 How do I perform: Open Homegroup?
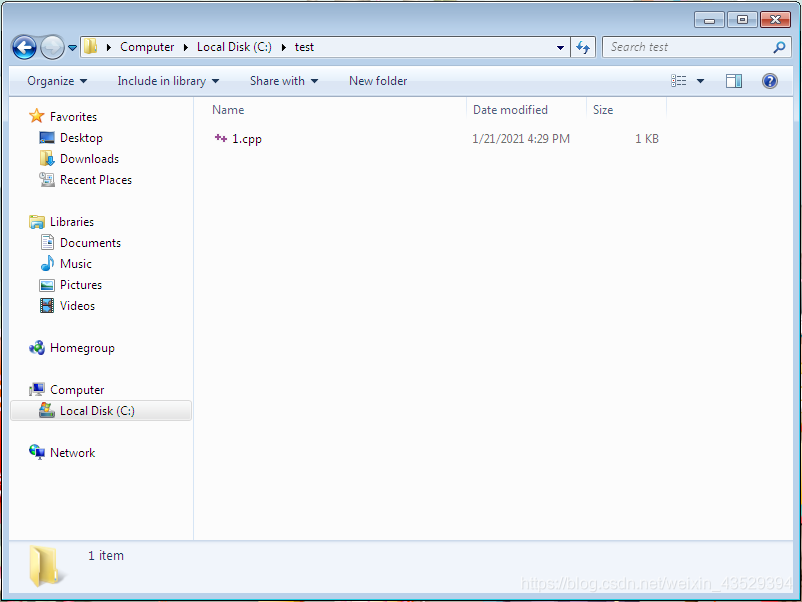click(x=82, y=348)
